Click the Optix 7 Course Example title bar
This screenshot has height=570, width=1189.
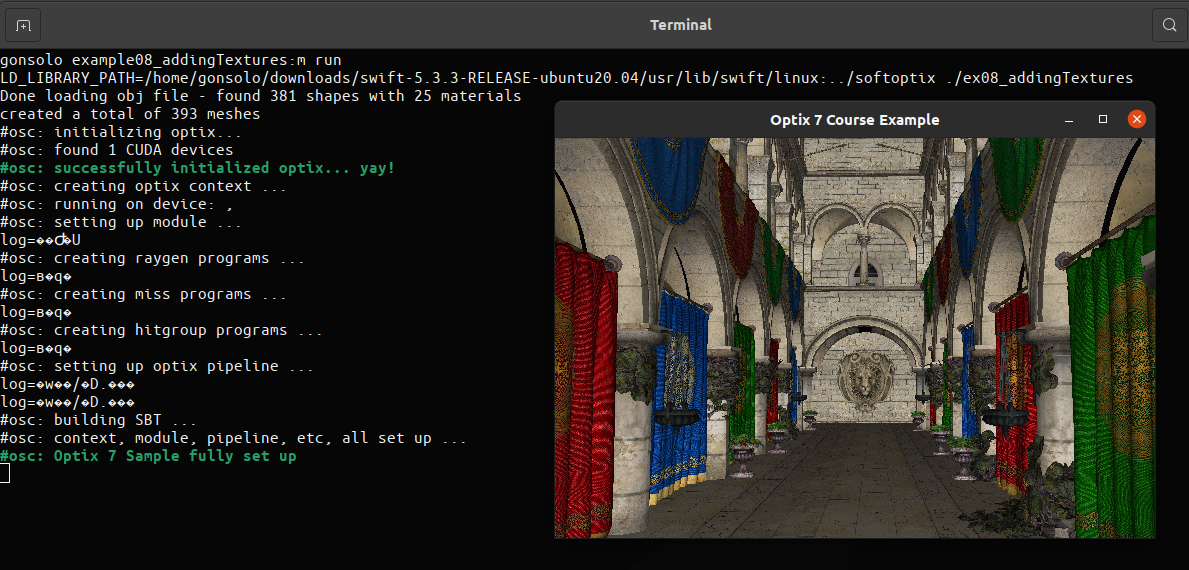coord(855,120)
